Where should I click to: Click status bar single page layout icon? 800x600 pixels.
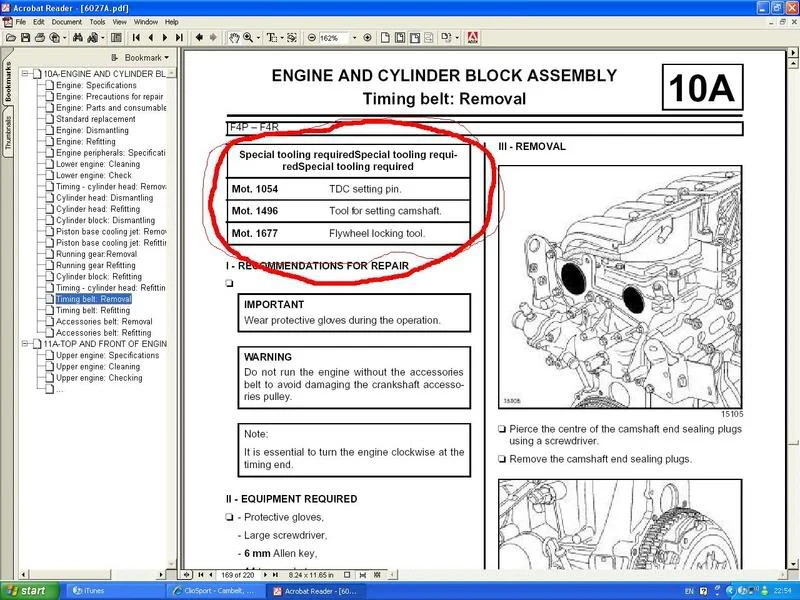(x=347, y=575)
